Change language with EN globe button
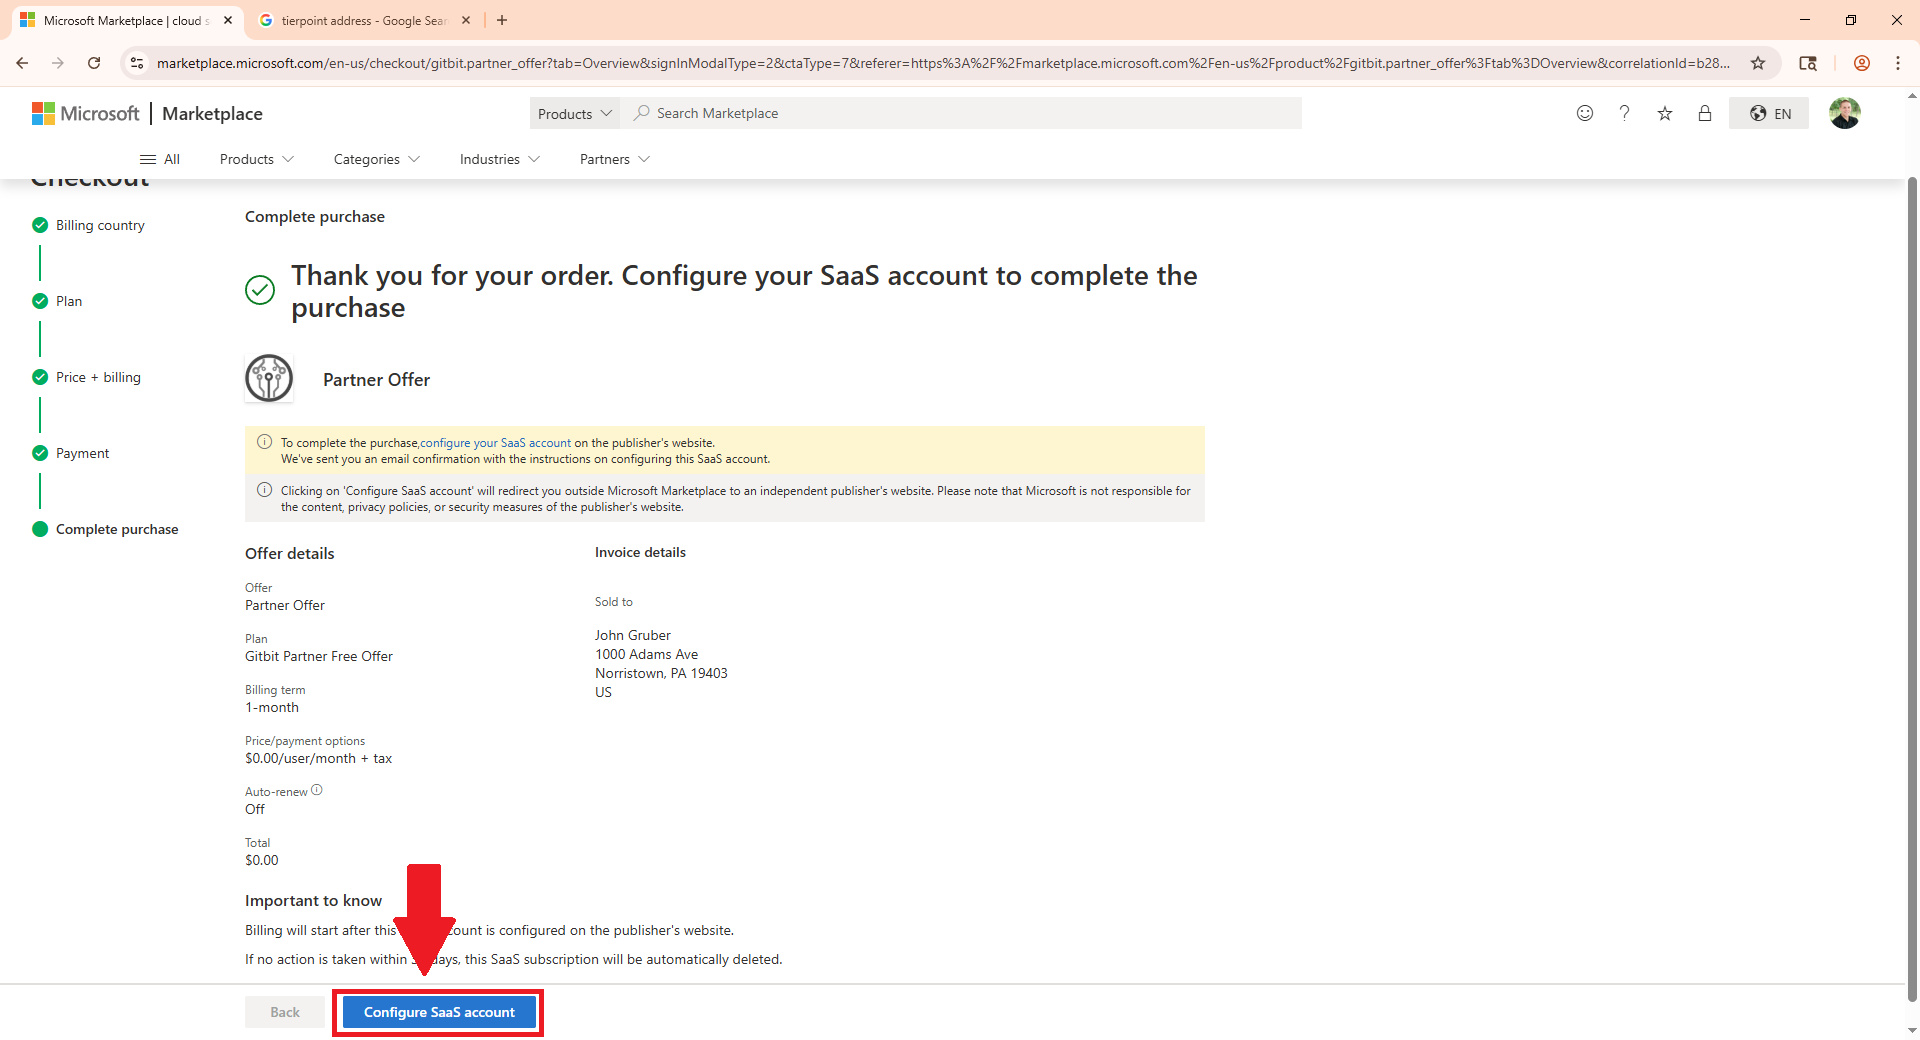This screenshot has width=1920, height=1040. (x=1769, y=114)
